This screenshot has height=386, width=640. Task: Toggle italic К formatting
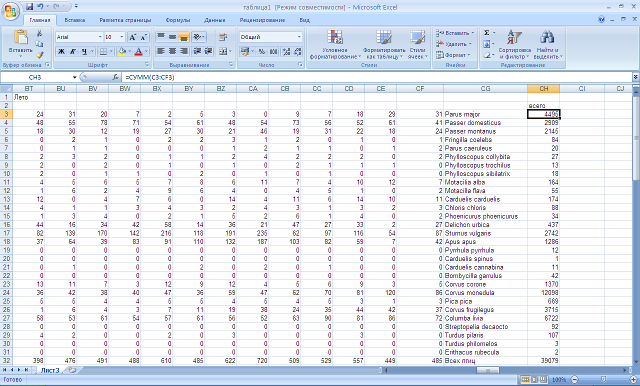point(73,51)
